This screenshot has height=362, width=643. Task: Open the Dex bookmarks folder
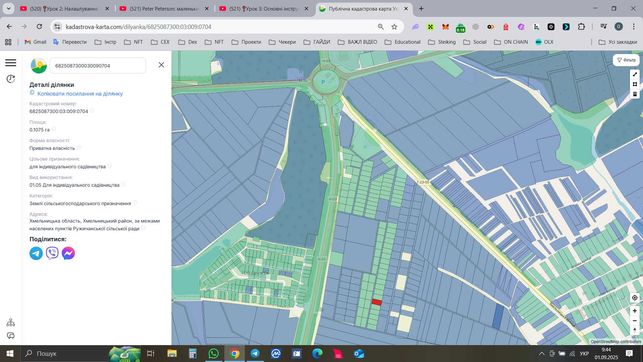[x=187, y=42]
